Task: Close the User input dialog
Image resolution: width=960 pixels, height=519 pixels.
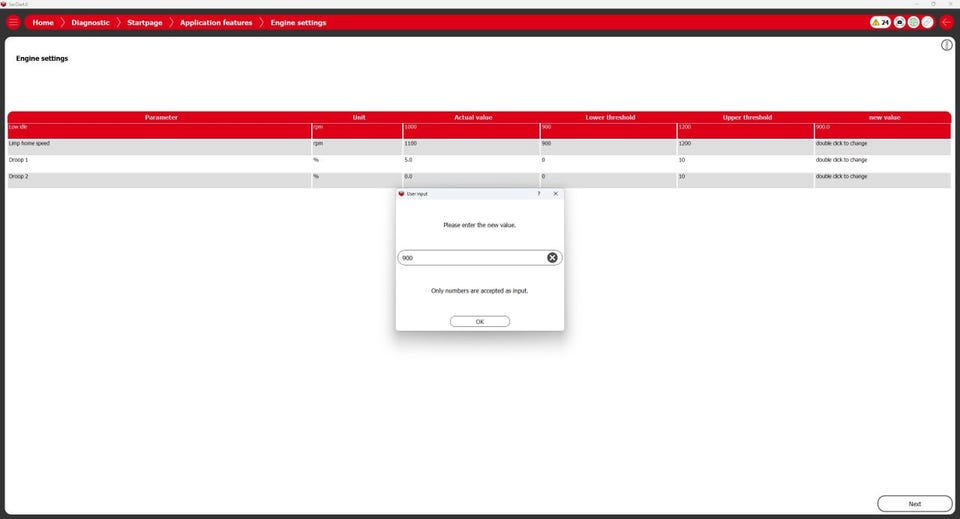Action: [556, 193]
